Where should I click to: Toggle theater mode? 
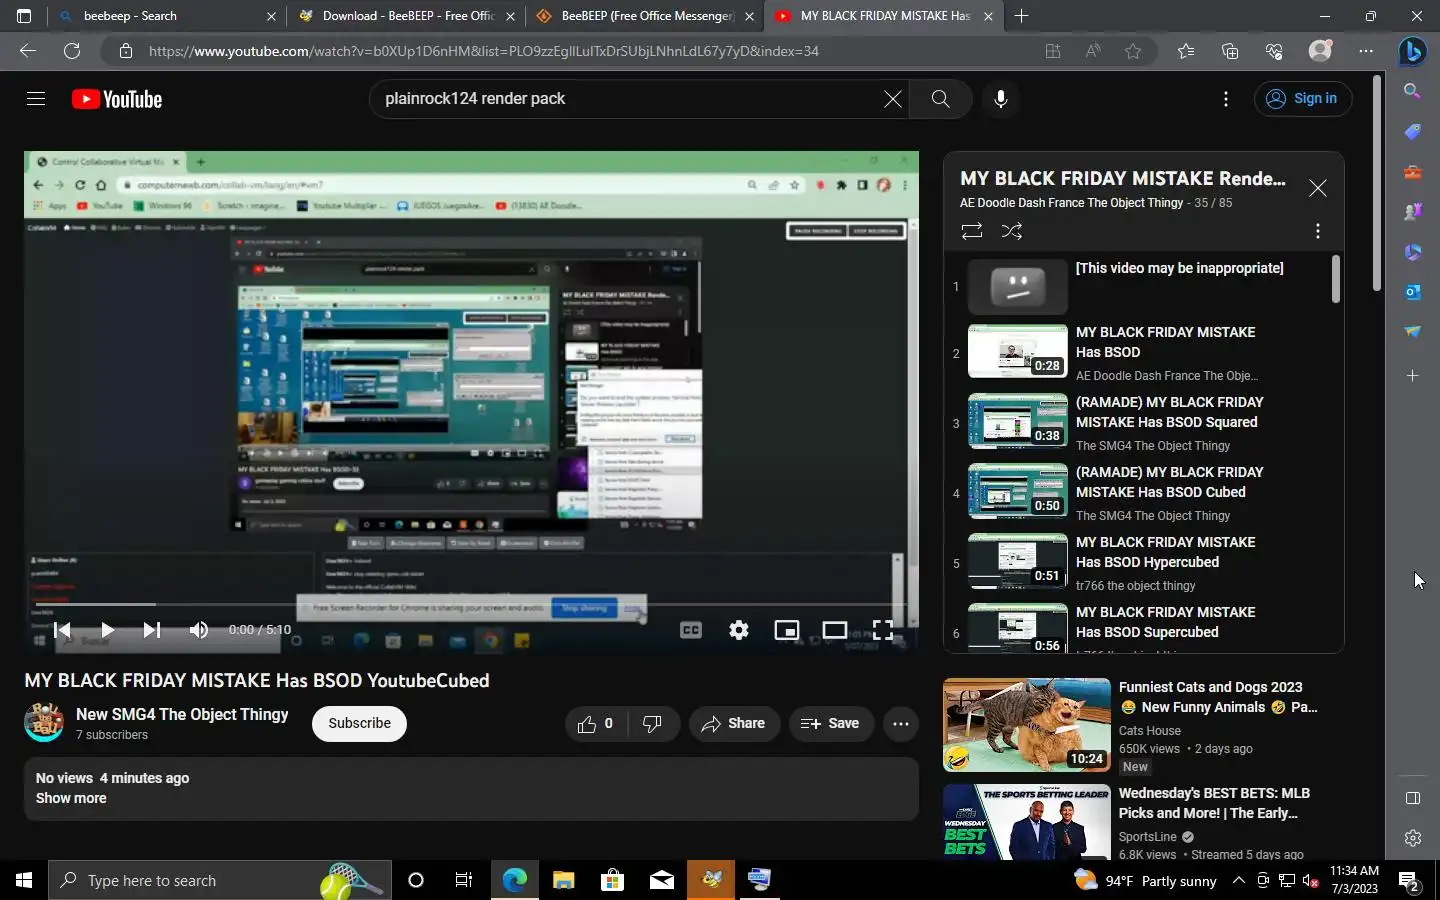[835, 630]
